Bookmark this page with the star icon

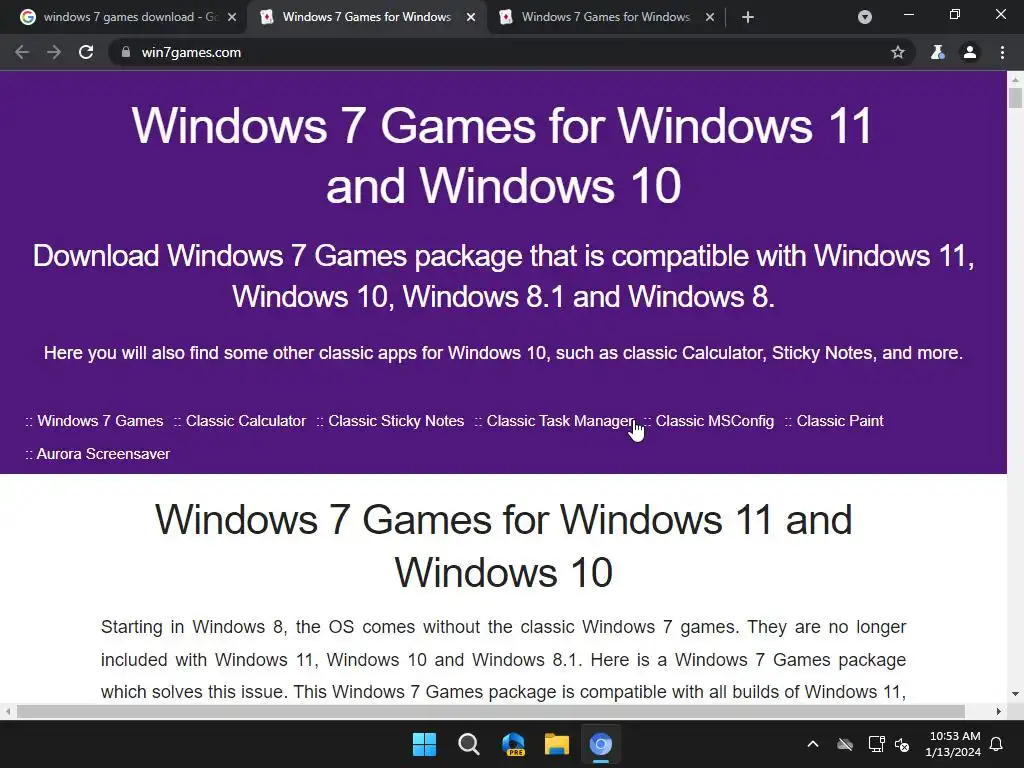pyautogui.click(x=898, y=52)
